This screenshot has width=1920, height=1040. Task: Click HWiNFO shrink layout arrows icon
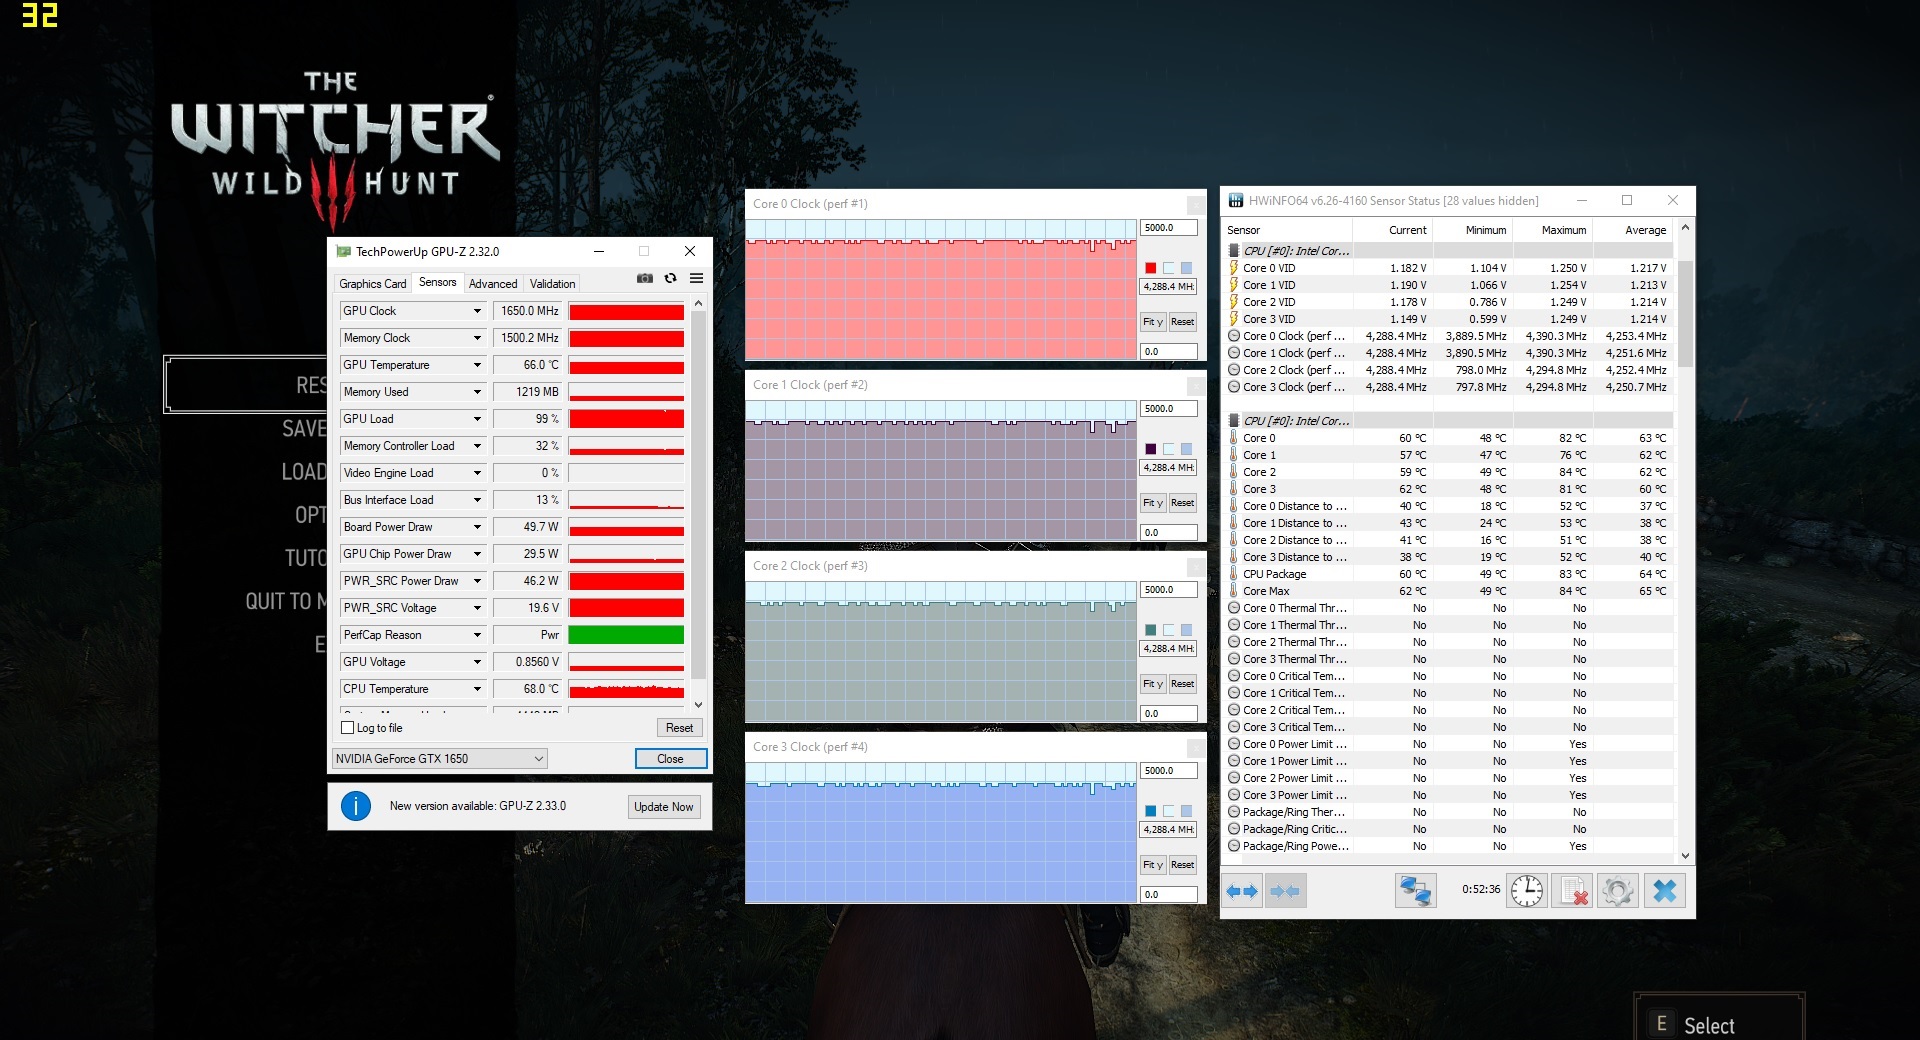(1285, 891)
